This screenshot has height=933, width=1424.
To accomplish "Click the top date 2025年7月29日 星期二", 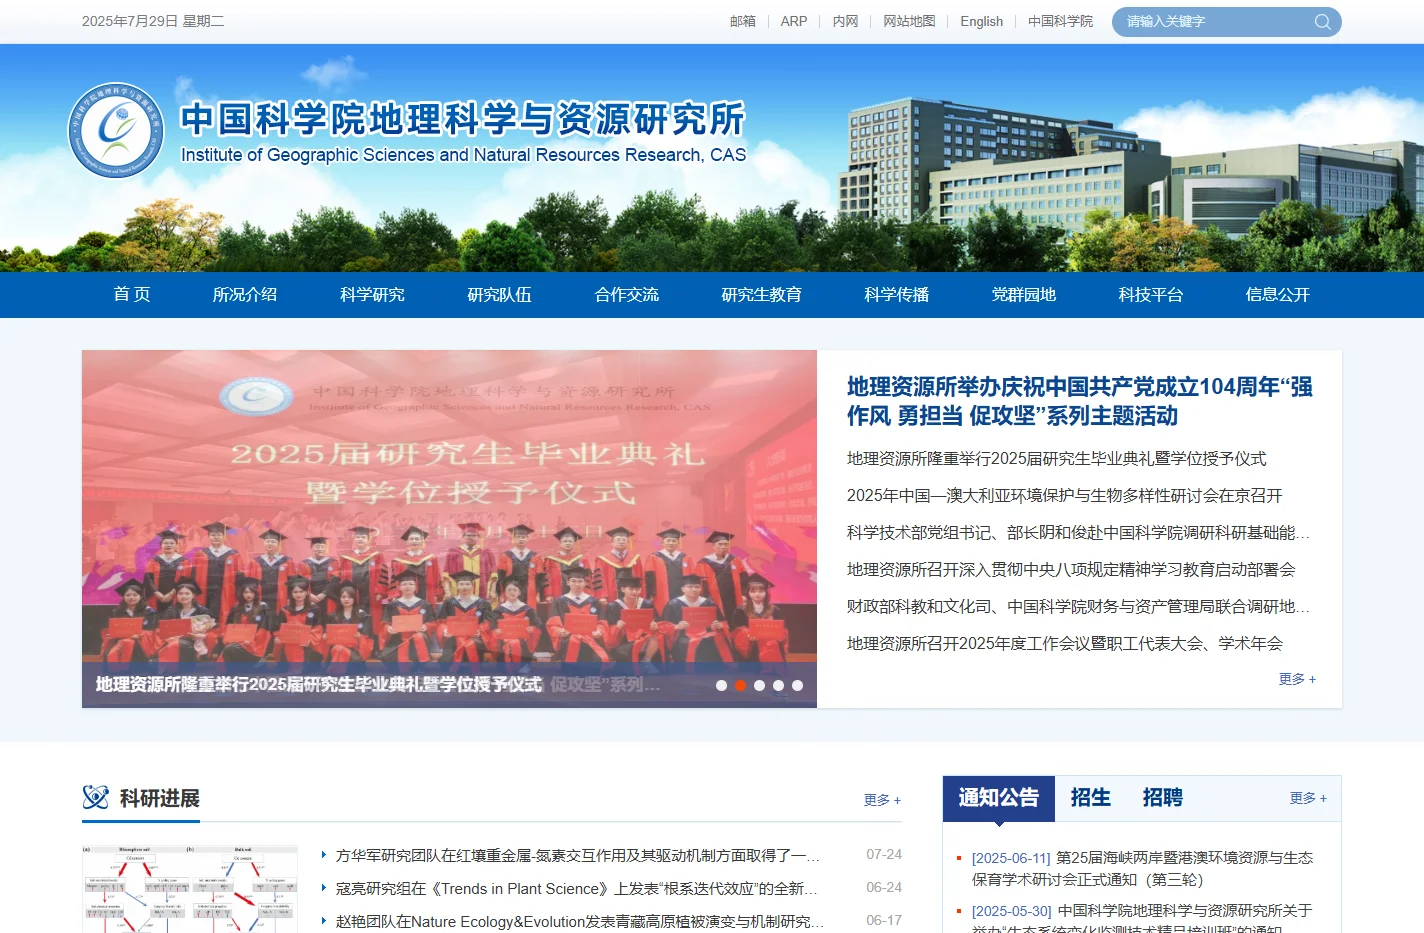I will 153,21.
